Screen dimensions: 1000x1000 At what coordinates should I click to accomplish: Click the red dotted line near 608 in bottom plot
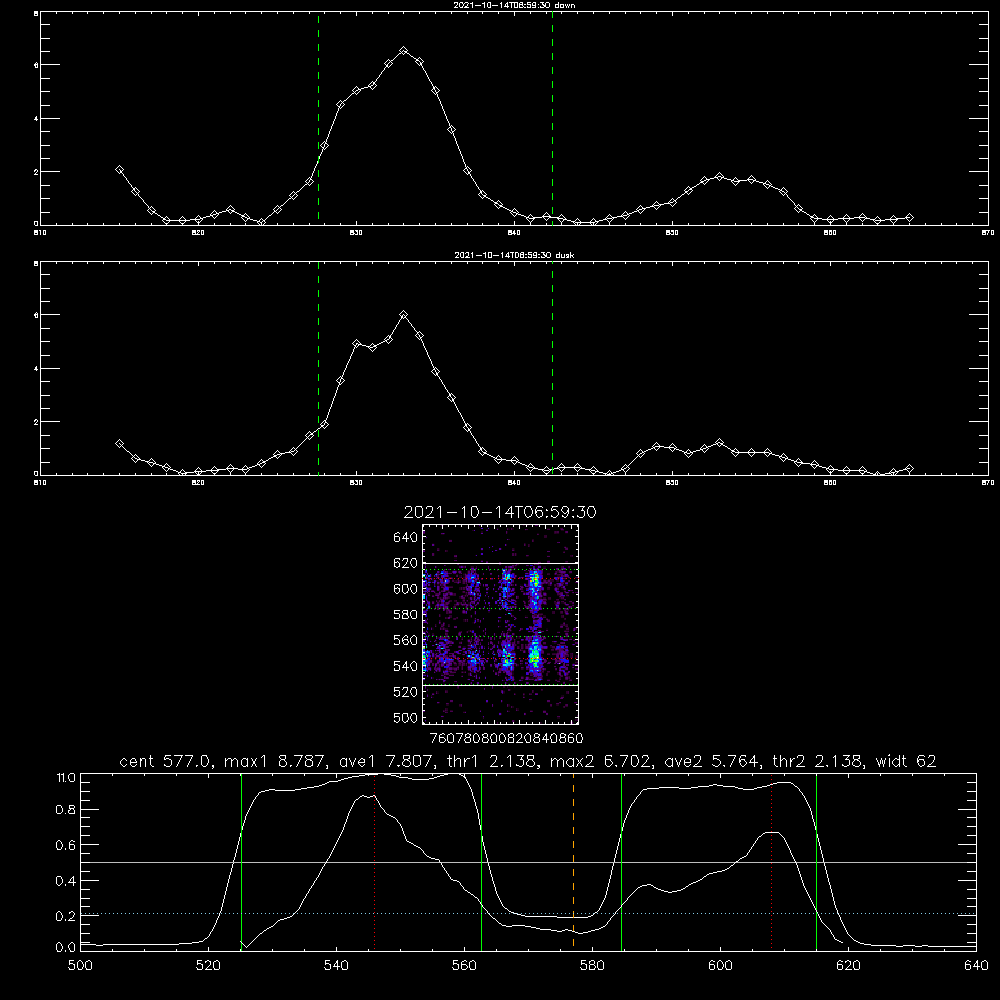(x=772, y=862)
